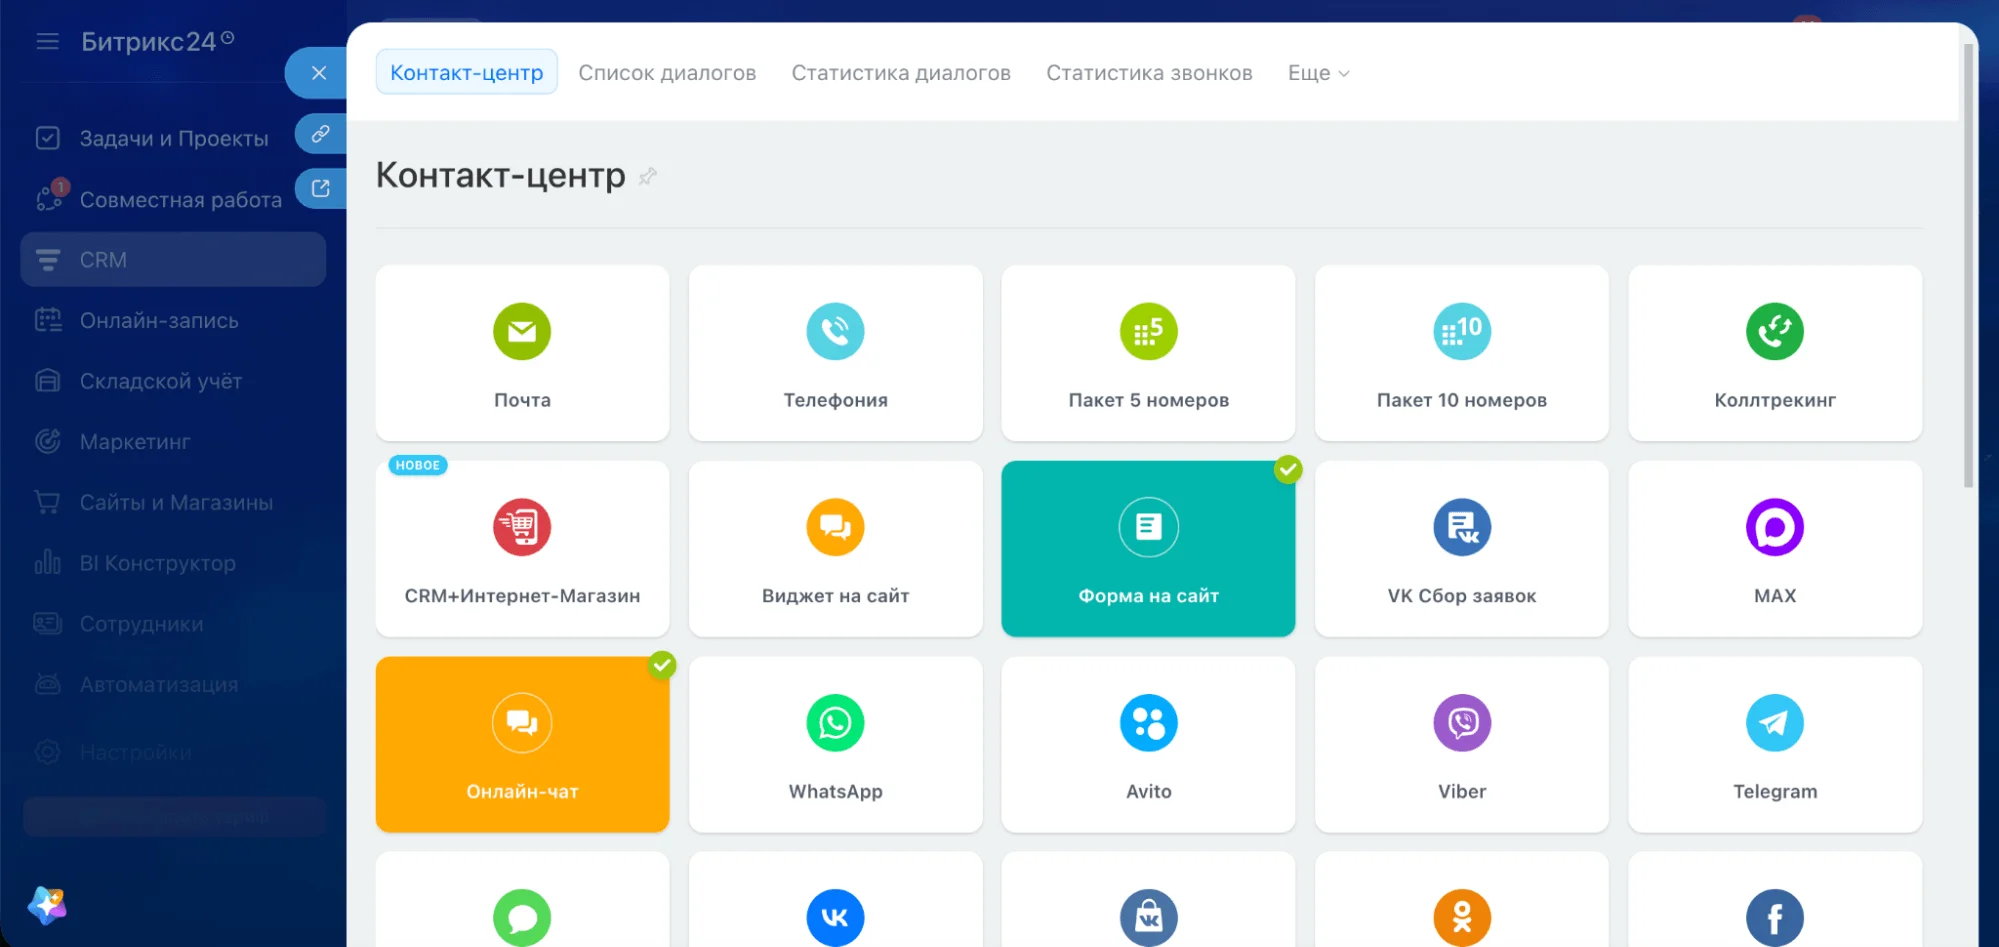This screenshot has height=947, width=1999.
Task: Open the Телефония phone icon
Action: [x=835, y=331]
